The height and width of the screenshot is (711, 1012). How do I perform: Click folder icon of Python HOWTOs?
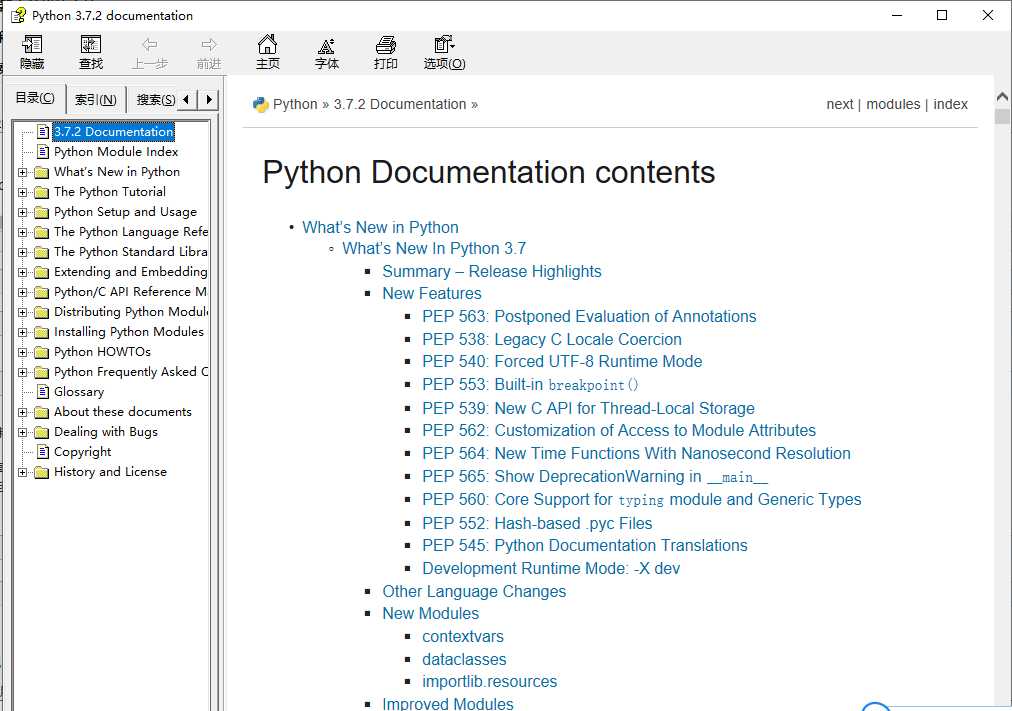[x=41, y=352]
